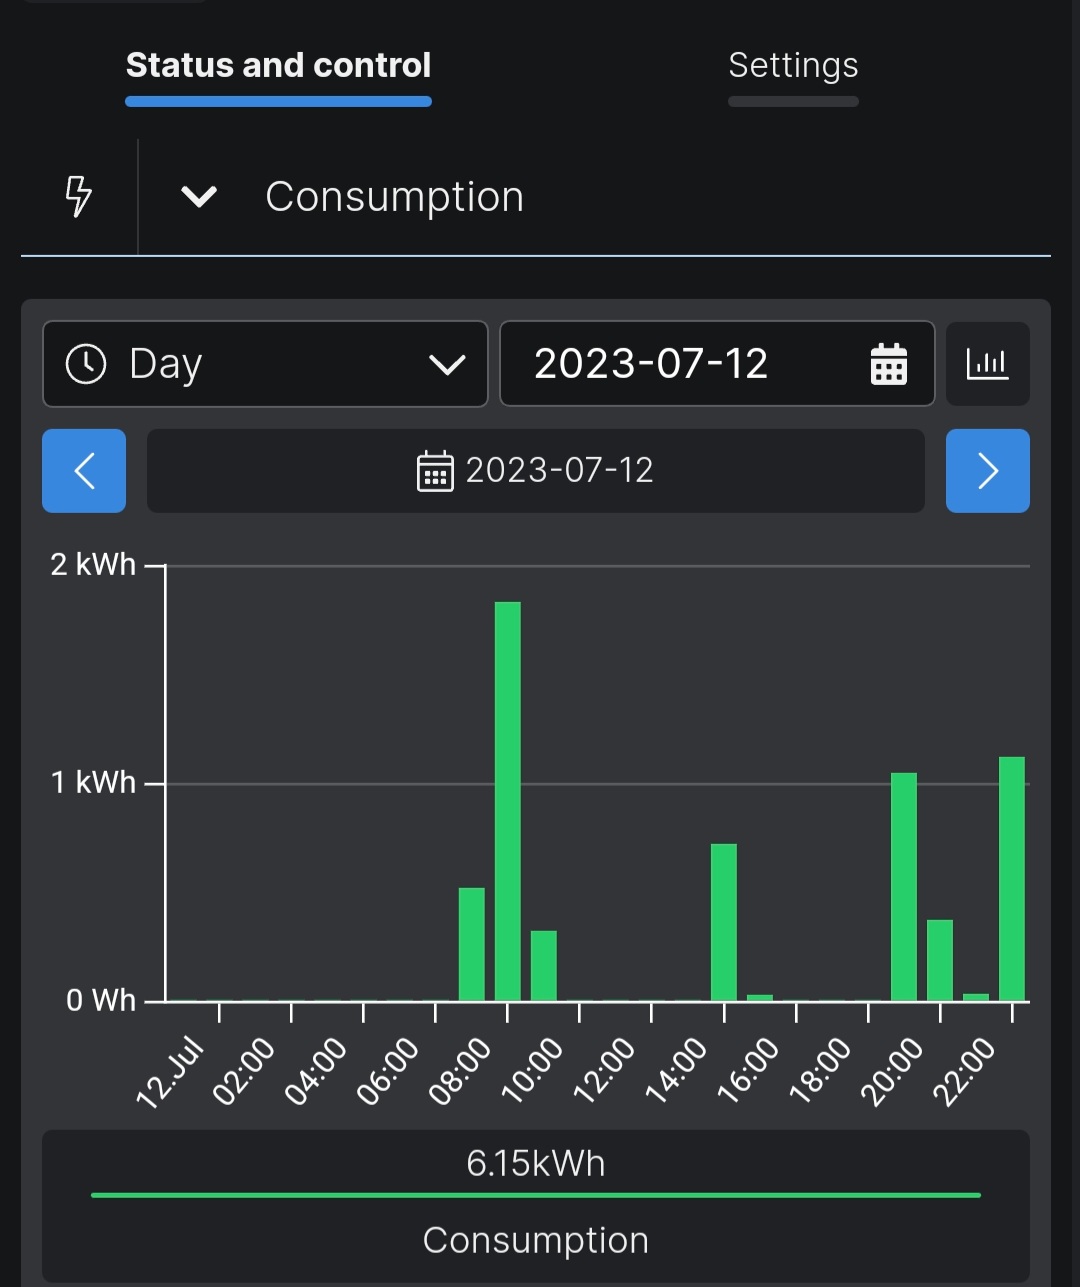This screenshot has height=1287, width=1080.
Task: Select the tallest bar near 09:00
Action: pyautogui.click(x=508, y=800)
